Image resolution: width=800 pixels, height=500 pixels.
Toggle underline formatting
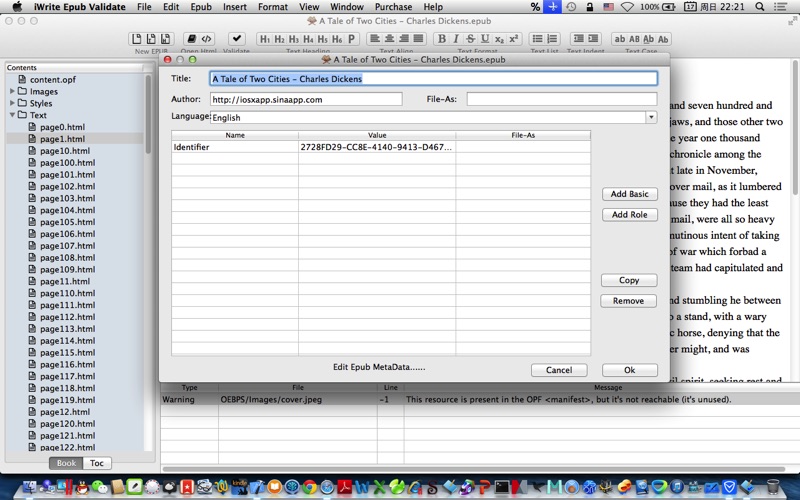coord(485,39)
